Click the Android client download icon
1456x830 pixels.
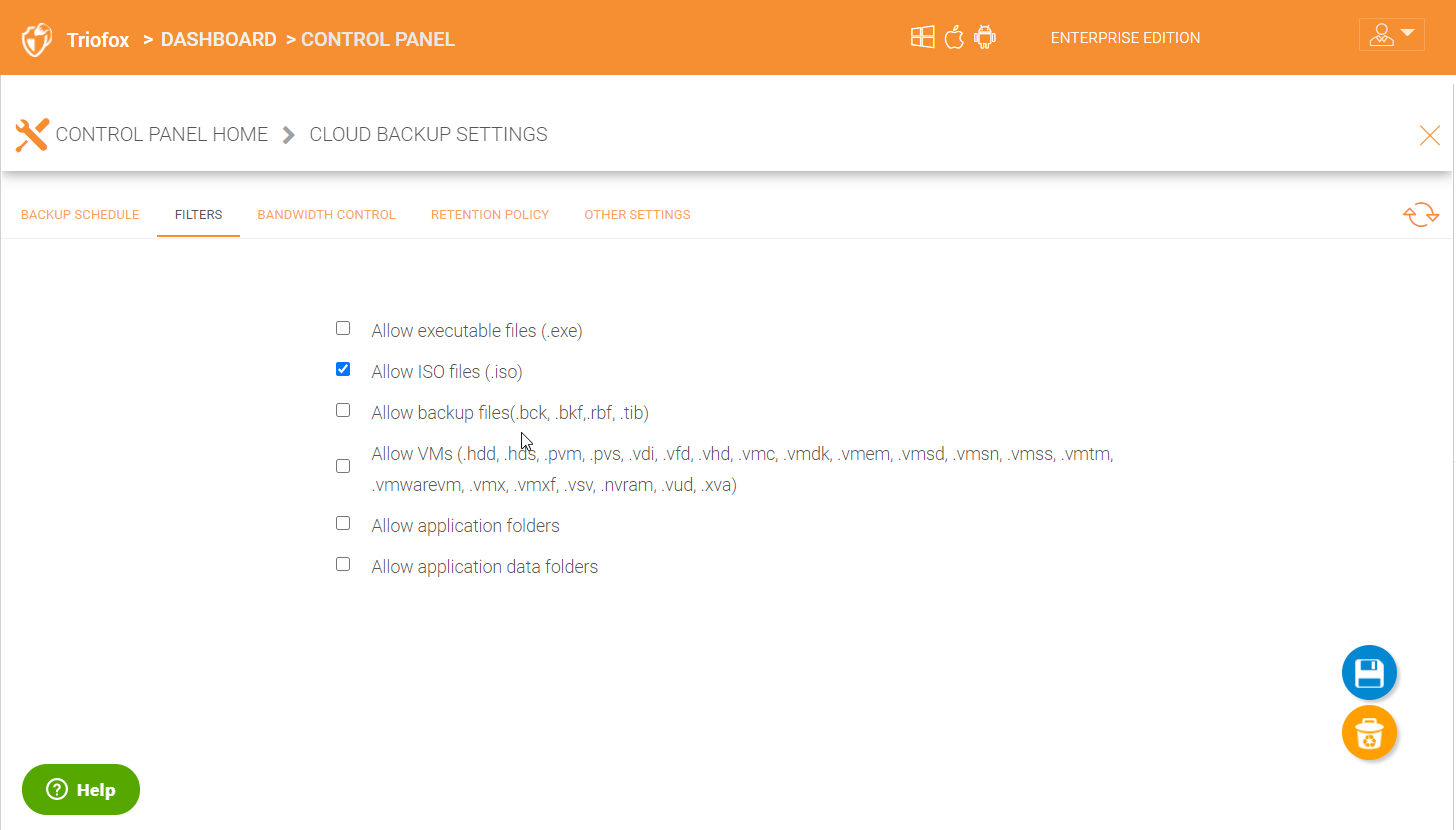pos(985,38)
